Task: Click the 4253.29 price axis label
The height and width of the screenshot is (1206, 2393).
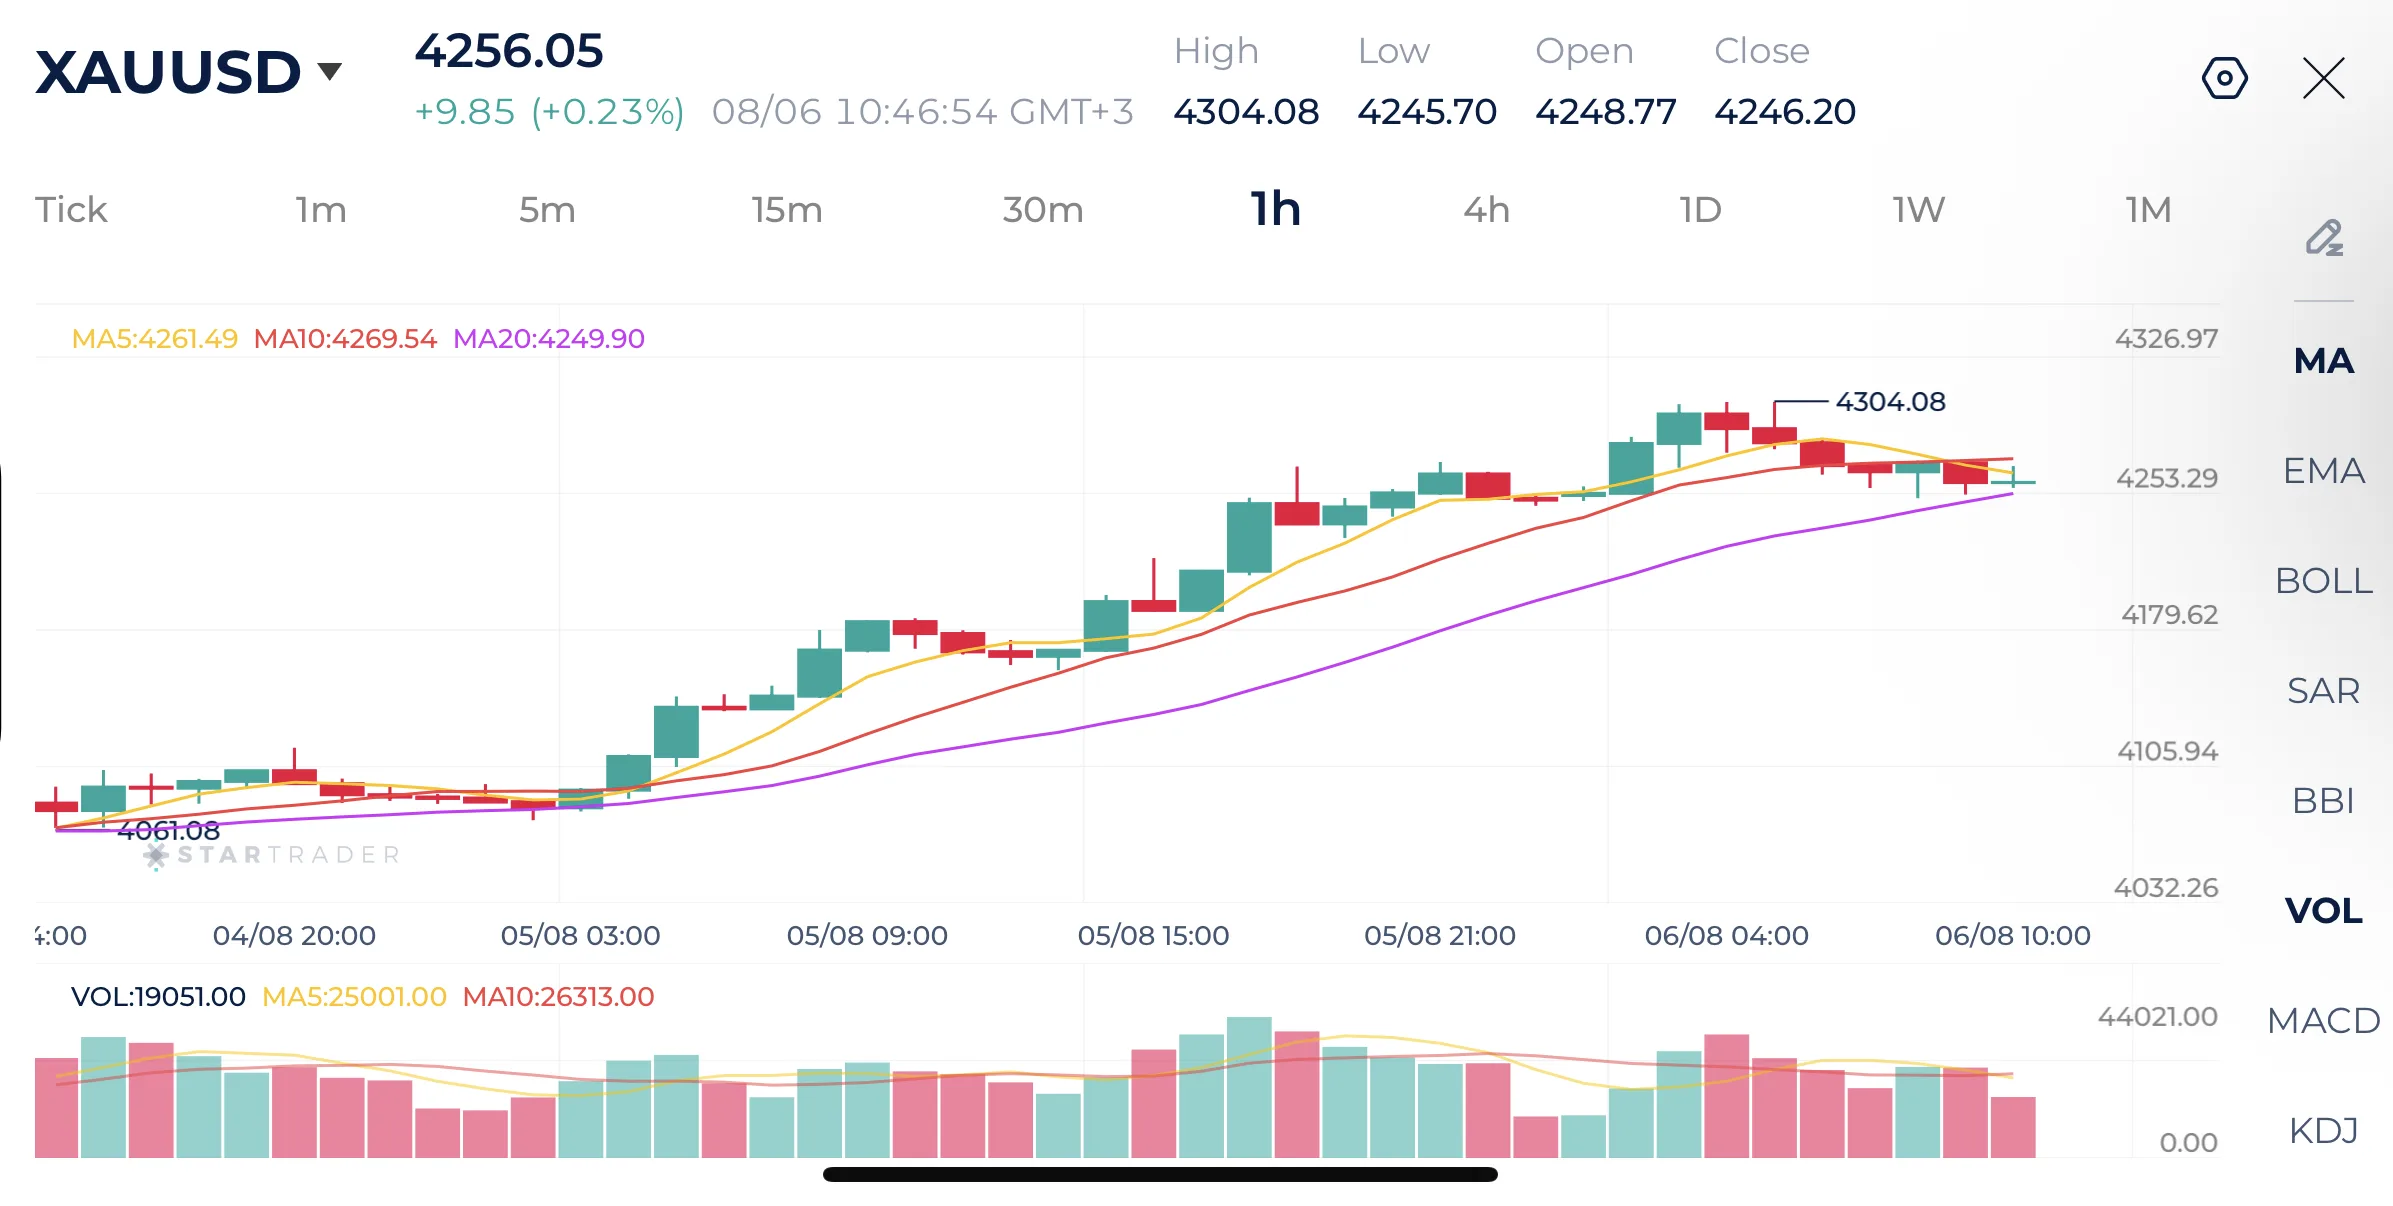Action: [x=2166, y=478]
